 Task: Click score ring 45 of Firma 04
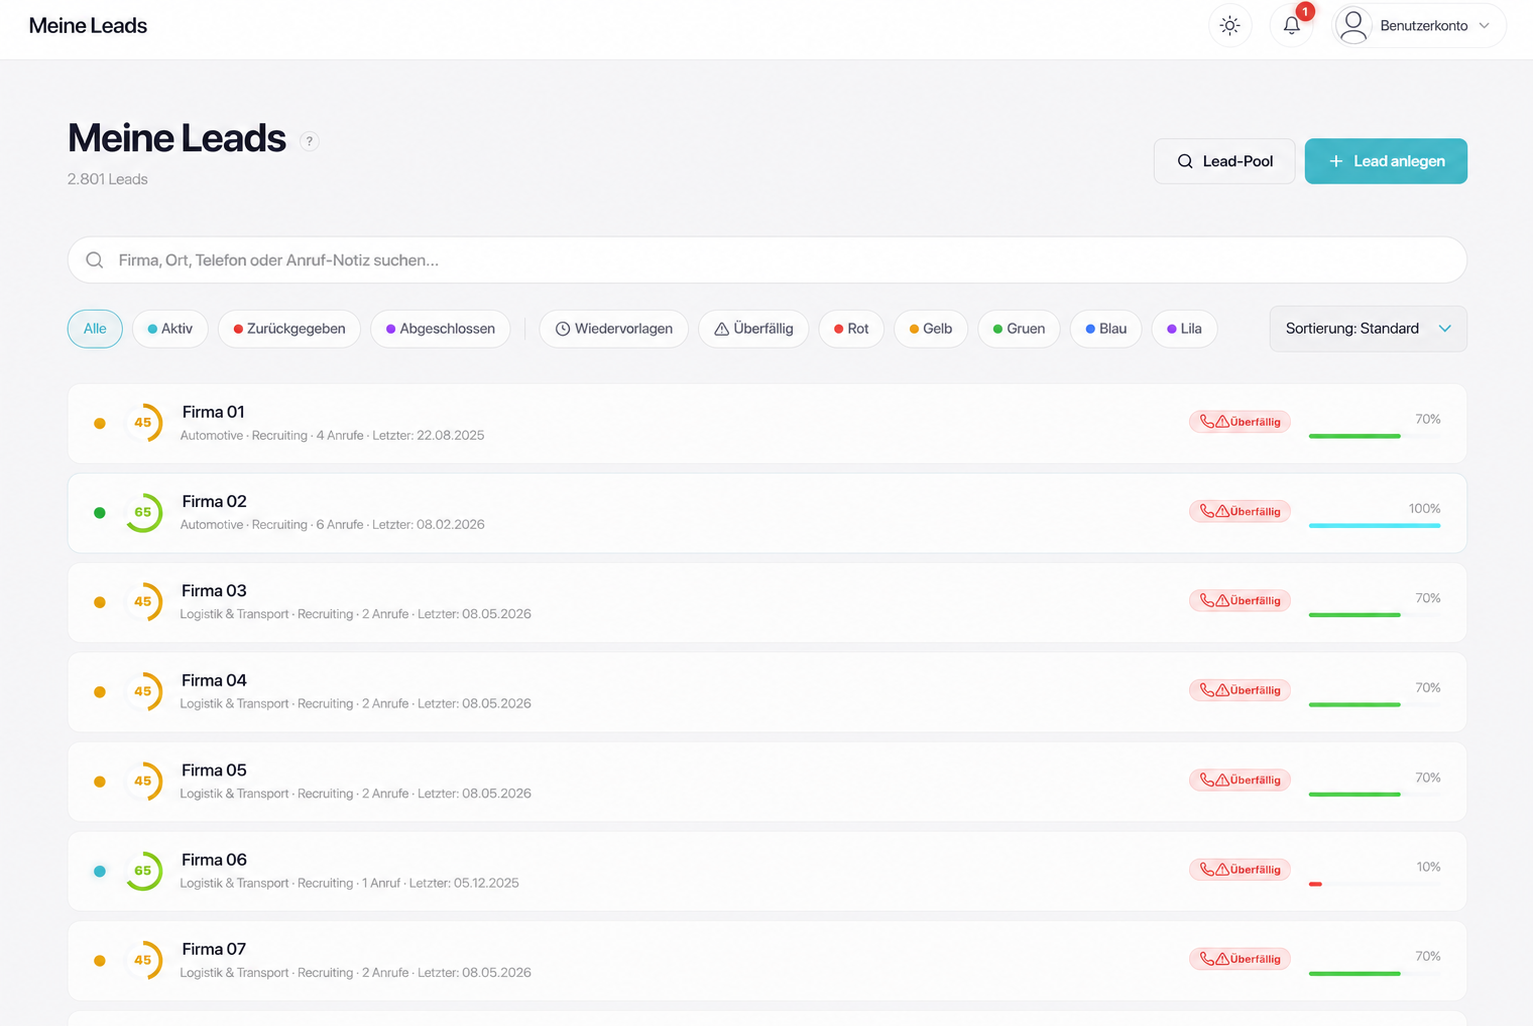(143, 691)
